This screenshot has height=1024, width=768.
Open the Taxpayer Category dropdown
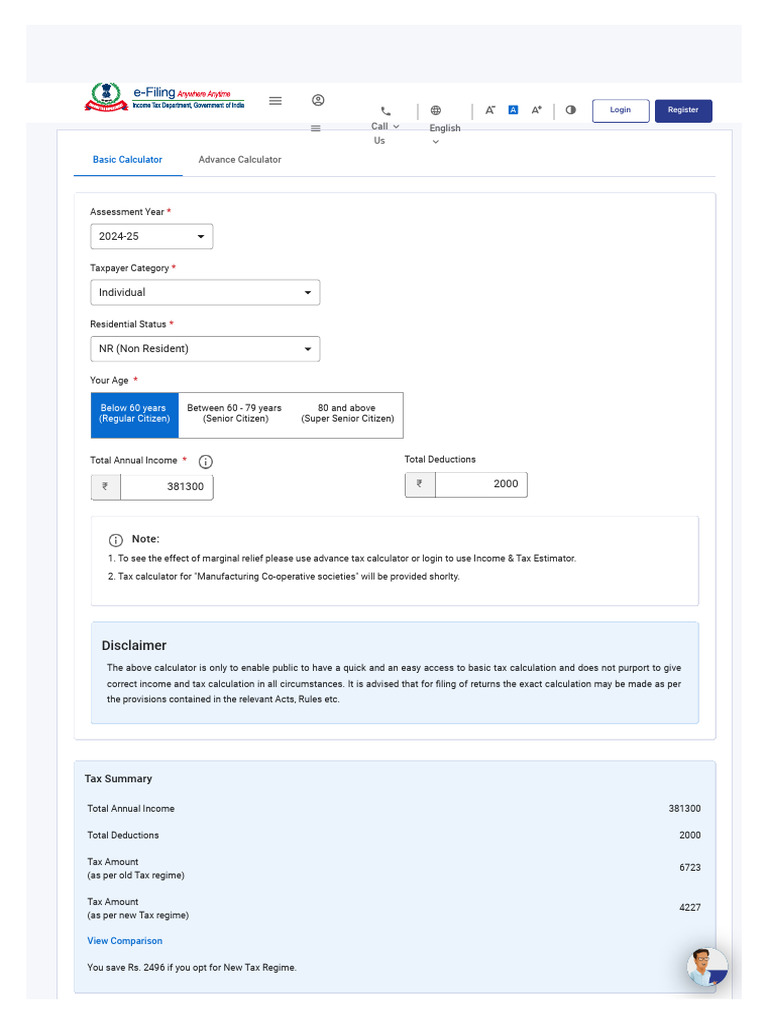pos(205,293)
